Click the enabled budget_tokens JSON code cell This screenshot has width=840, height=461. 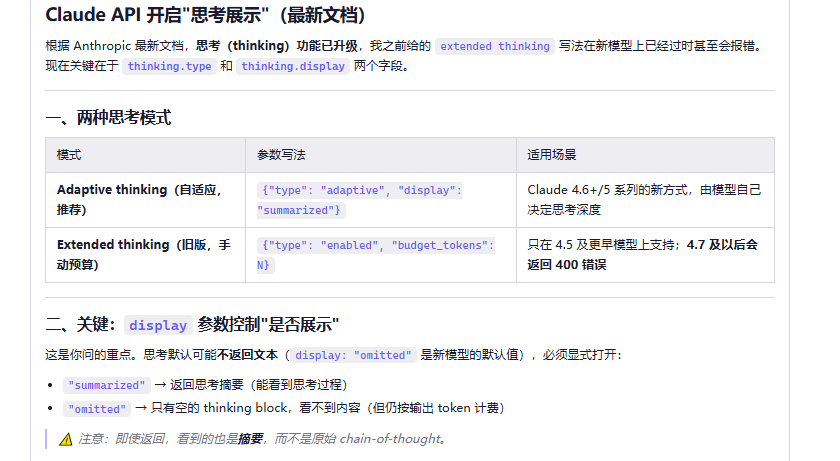[x=381, y=255]
